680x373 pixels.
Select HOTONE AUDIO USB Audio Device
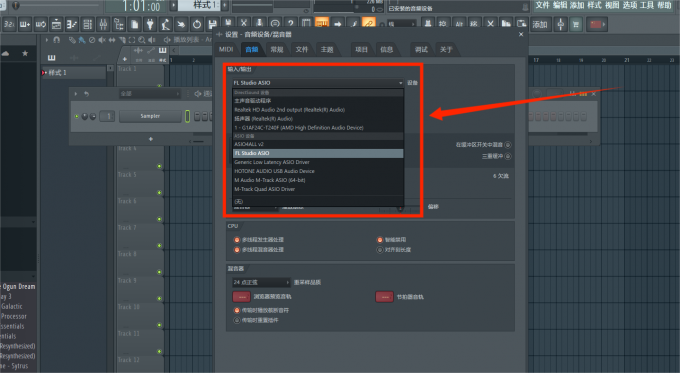(x=318, y=171)
